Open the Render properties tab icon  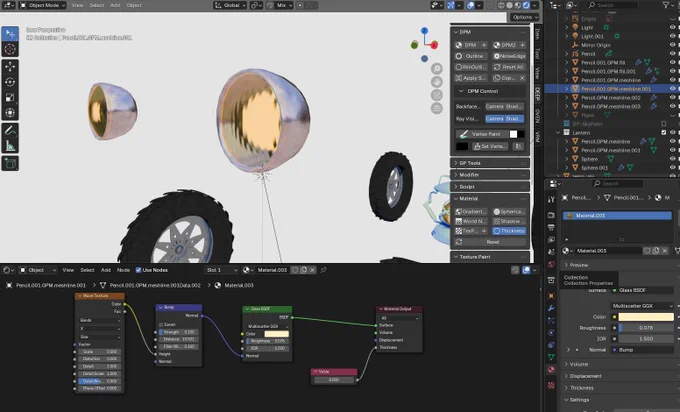pyautogui.click(x=551, y=215)
